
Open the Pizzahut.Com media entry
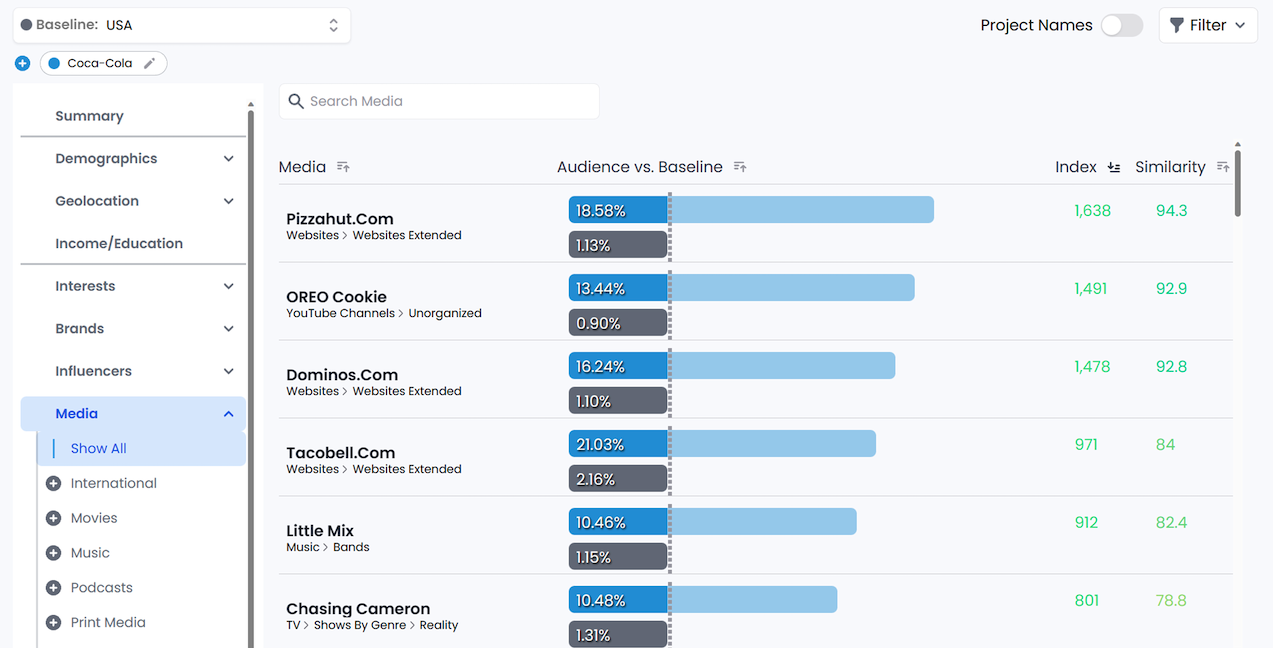340,219
